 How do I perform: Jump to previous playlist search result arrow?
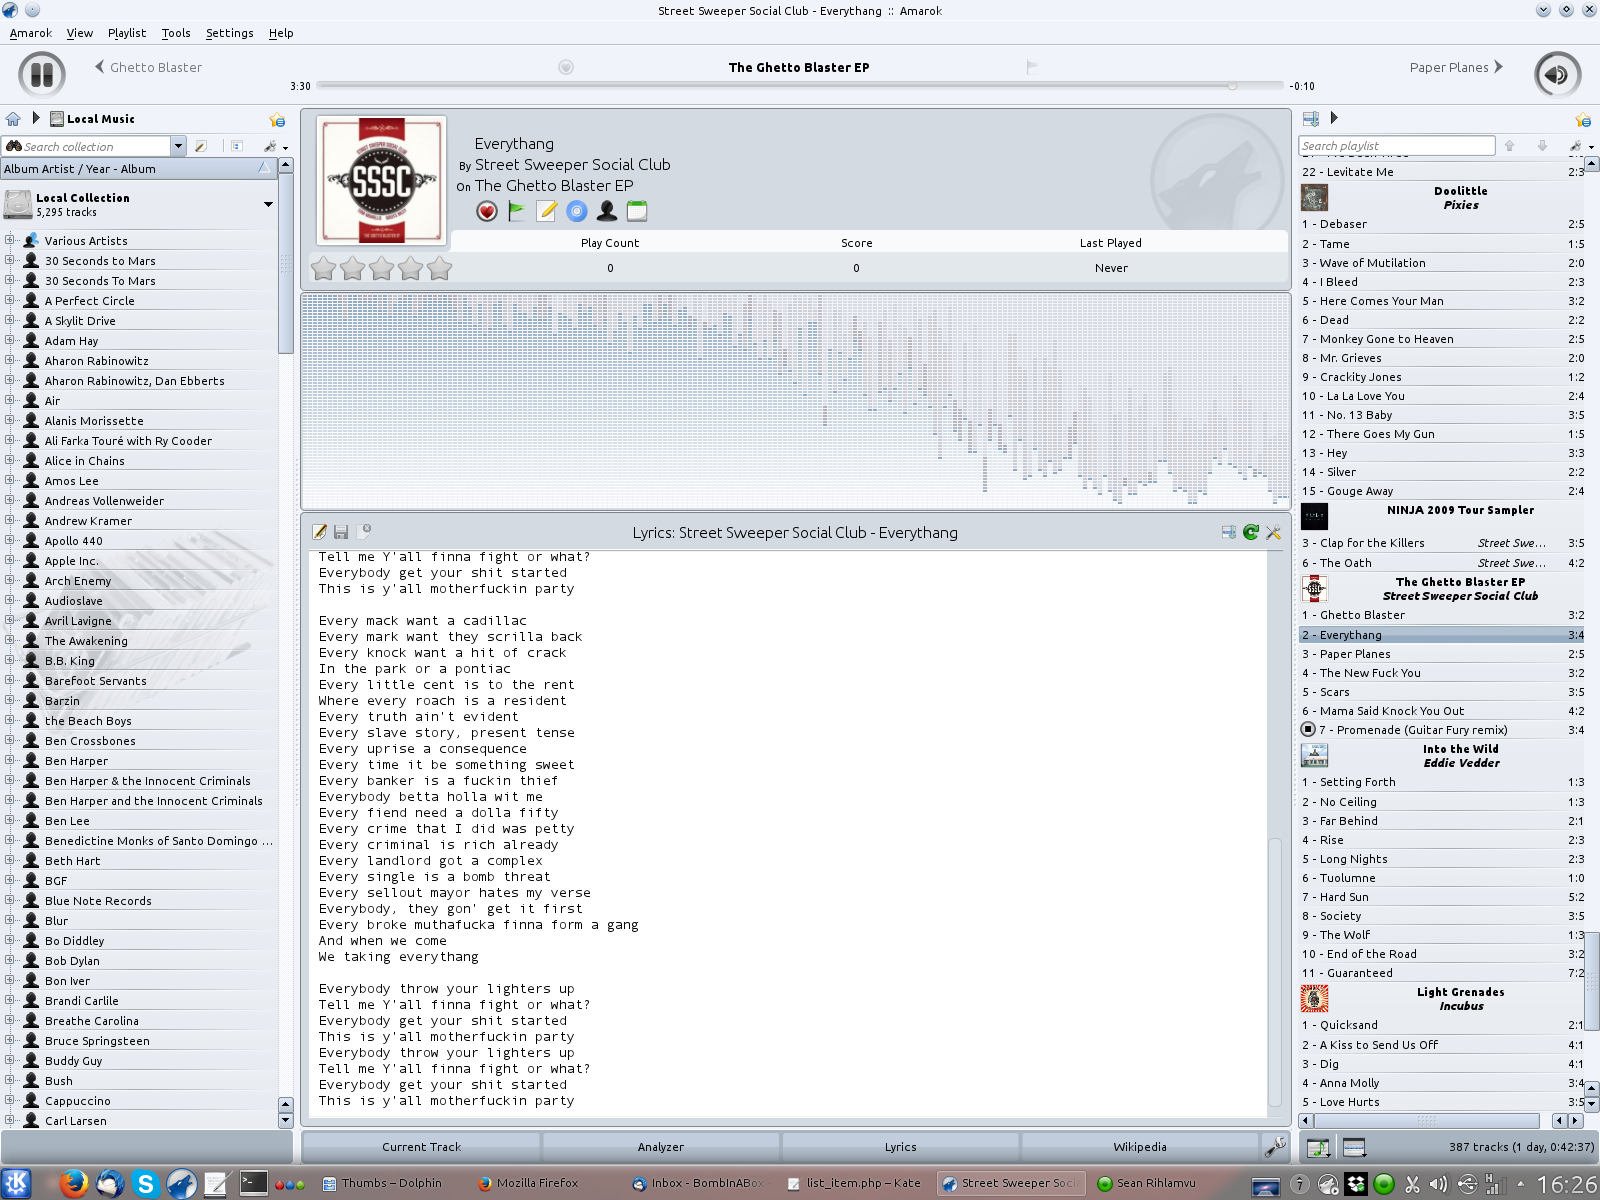(x=1510, y=146)
